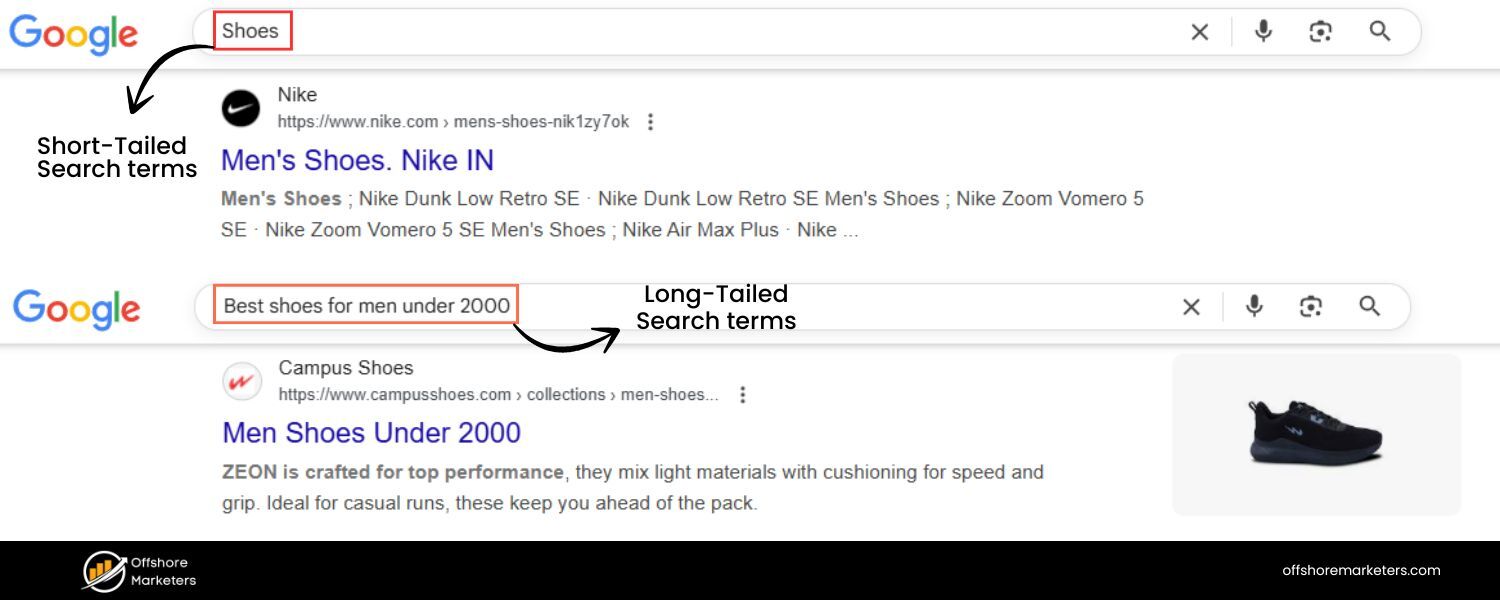Image resolution: width=1500 pixels, height=600 pixels.
Task: Open the "Men's Shoes. Nike IN" result
Action: click(x=357, y=160)
